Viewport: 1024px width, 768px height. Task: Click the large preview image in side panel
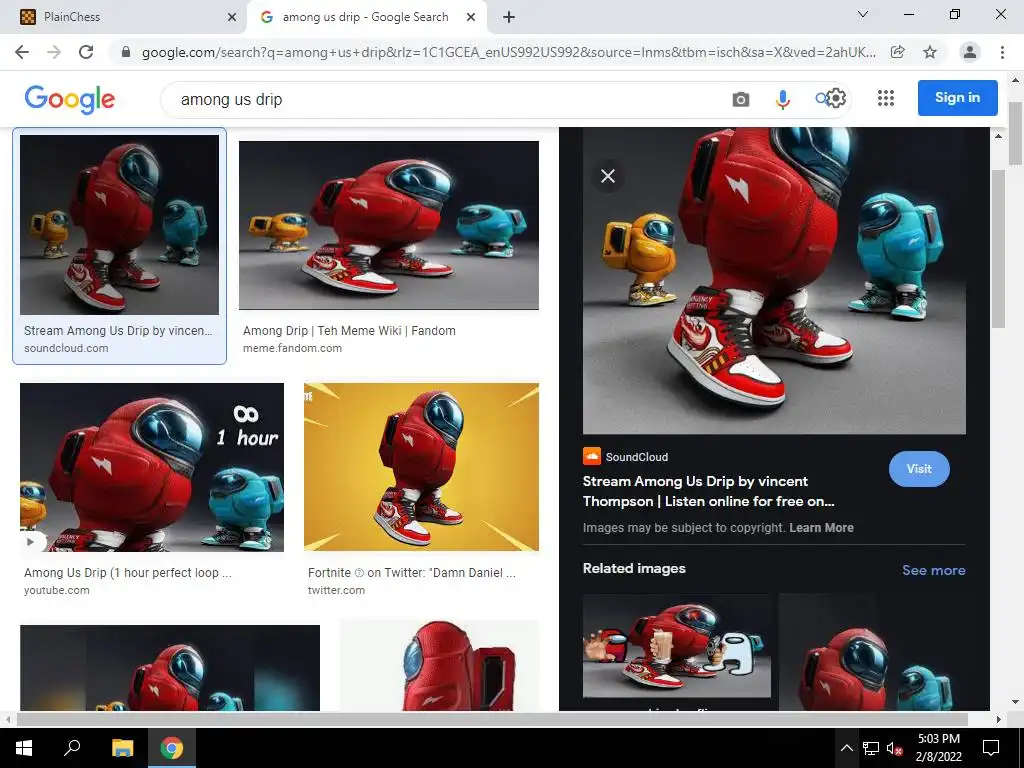click(x=774, y=281)
